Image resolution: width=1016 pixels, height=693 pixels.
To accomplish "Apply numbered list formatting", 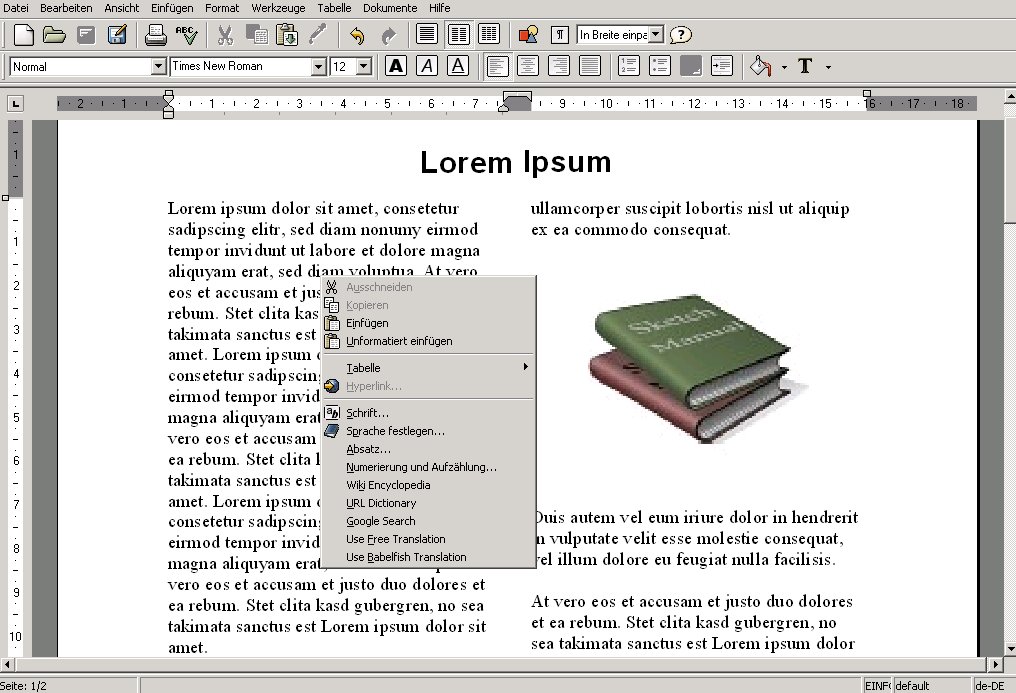I will coord(629,66).
